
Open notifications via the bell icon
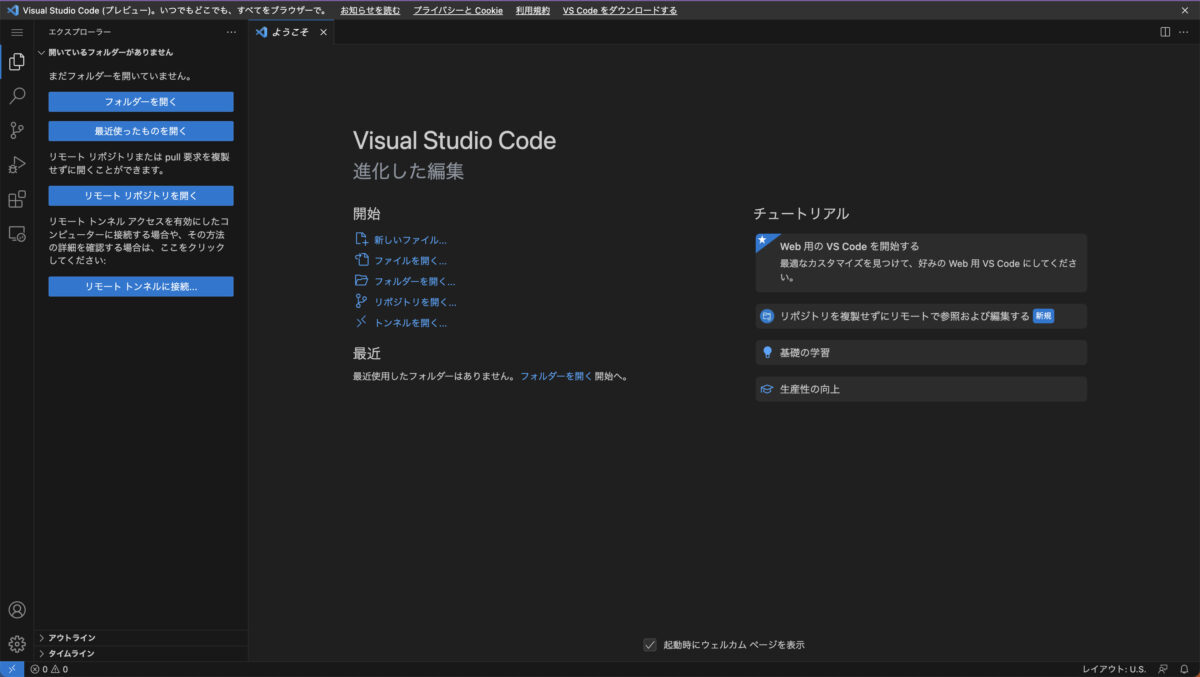coord(1186,668)
